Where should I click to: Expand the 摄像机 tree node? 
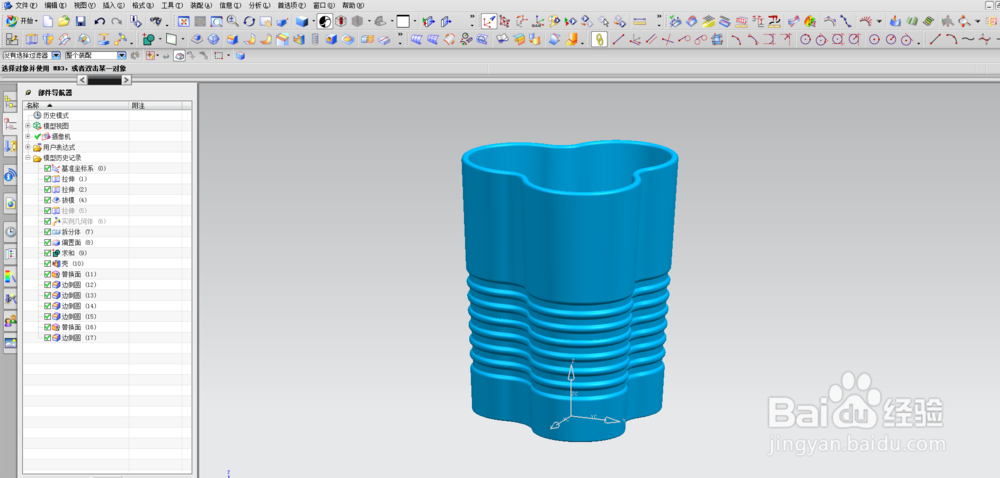point(27,136)
